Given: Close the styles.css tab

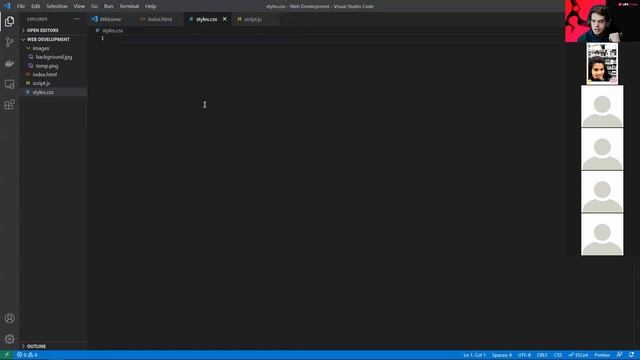Looking at the screenshot, I should pos(224,19).
